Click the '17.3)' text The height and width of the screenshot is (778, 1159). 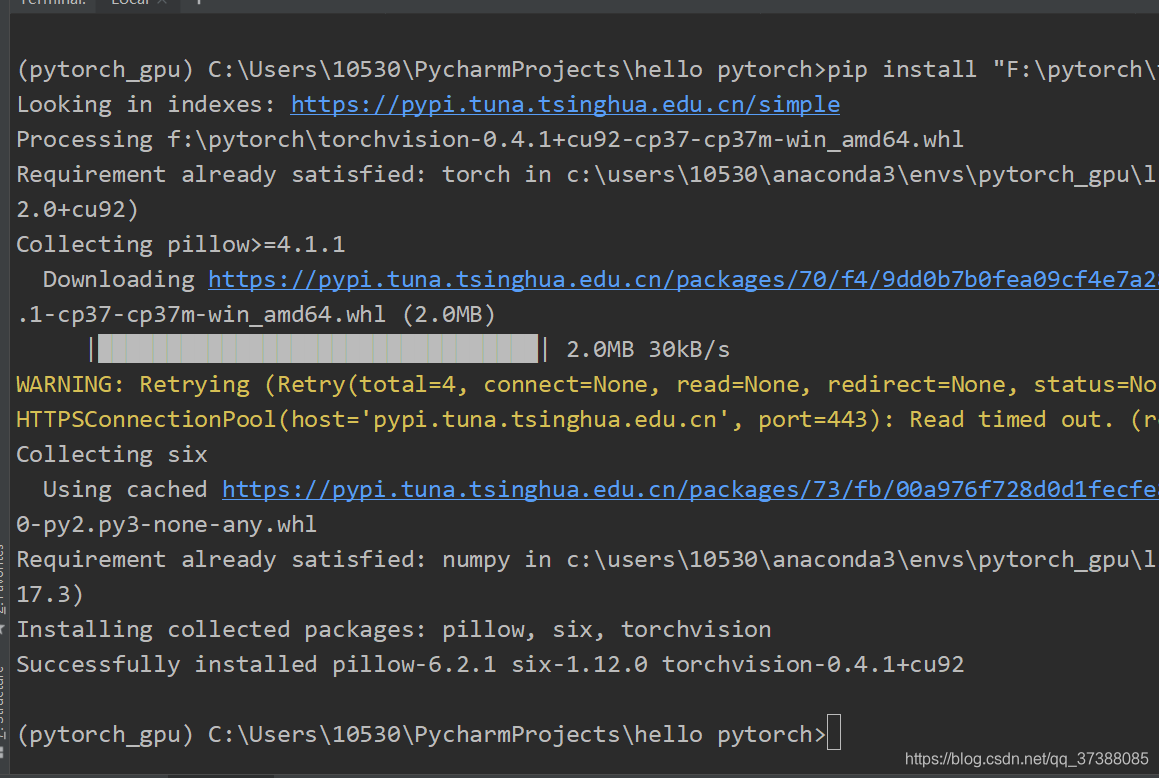(50, 594)
